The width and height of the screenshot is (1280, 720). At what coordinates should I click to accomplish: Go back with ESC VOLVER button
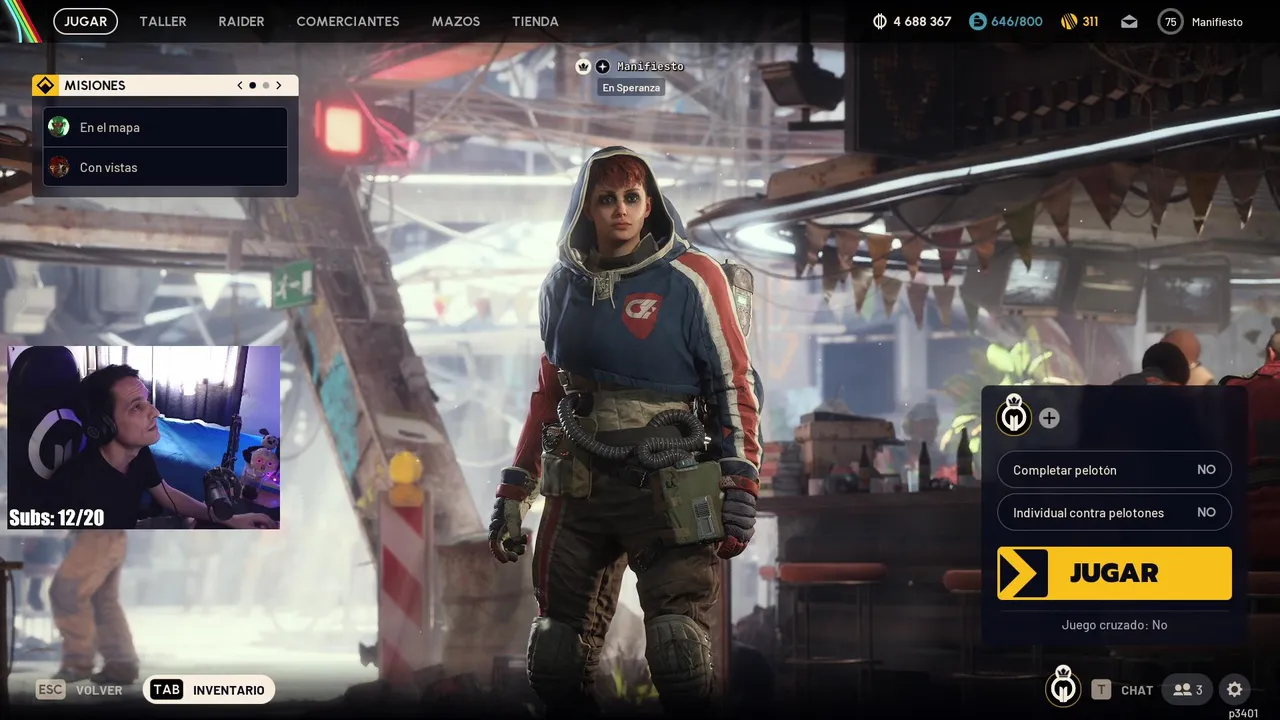click(79, 690)
